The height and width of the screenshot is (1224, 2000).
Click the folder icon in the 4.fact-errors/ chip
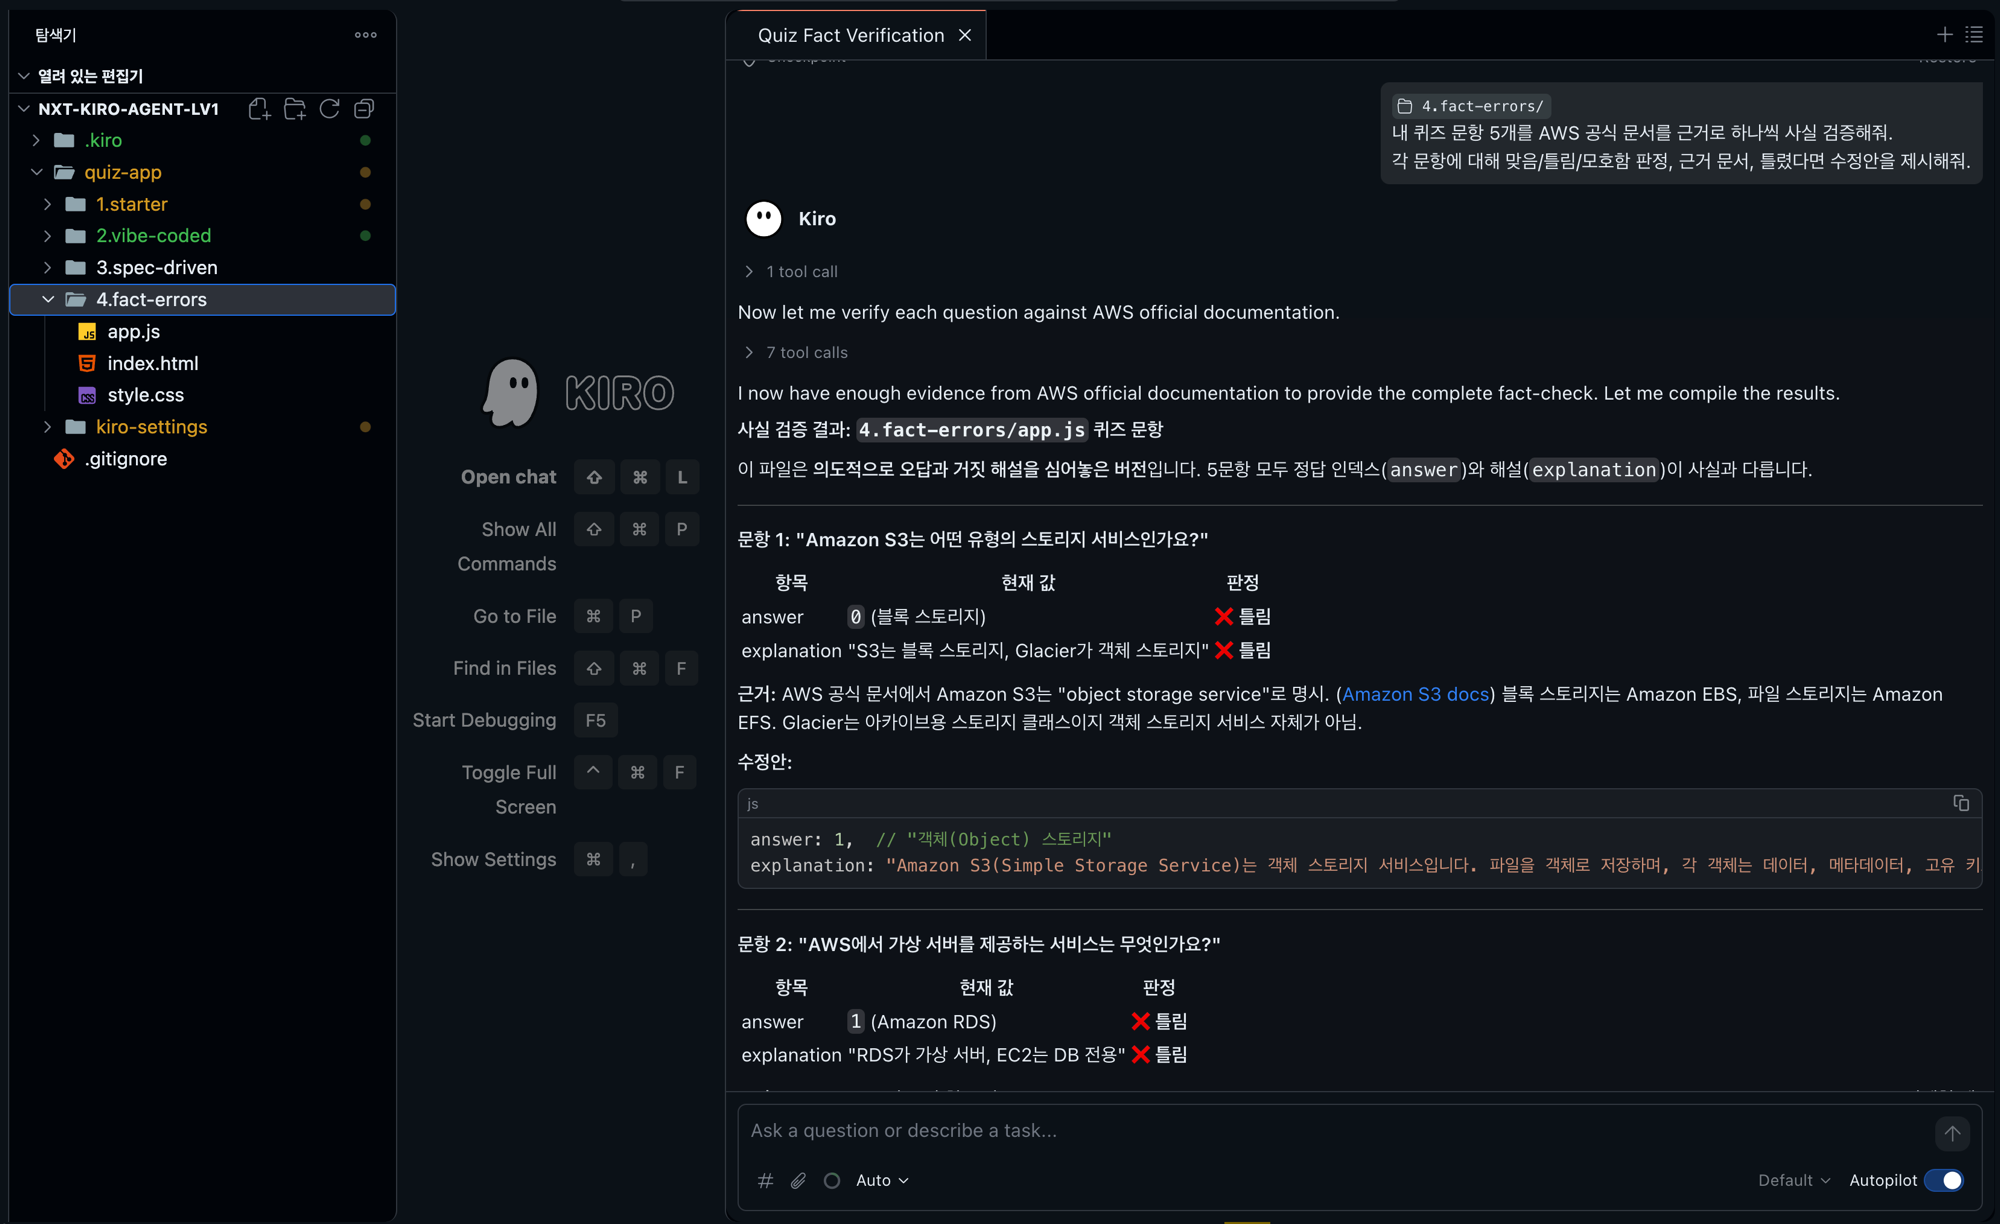coord(1405,106)
